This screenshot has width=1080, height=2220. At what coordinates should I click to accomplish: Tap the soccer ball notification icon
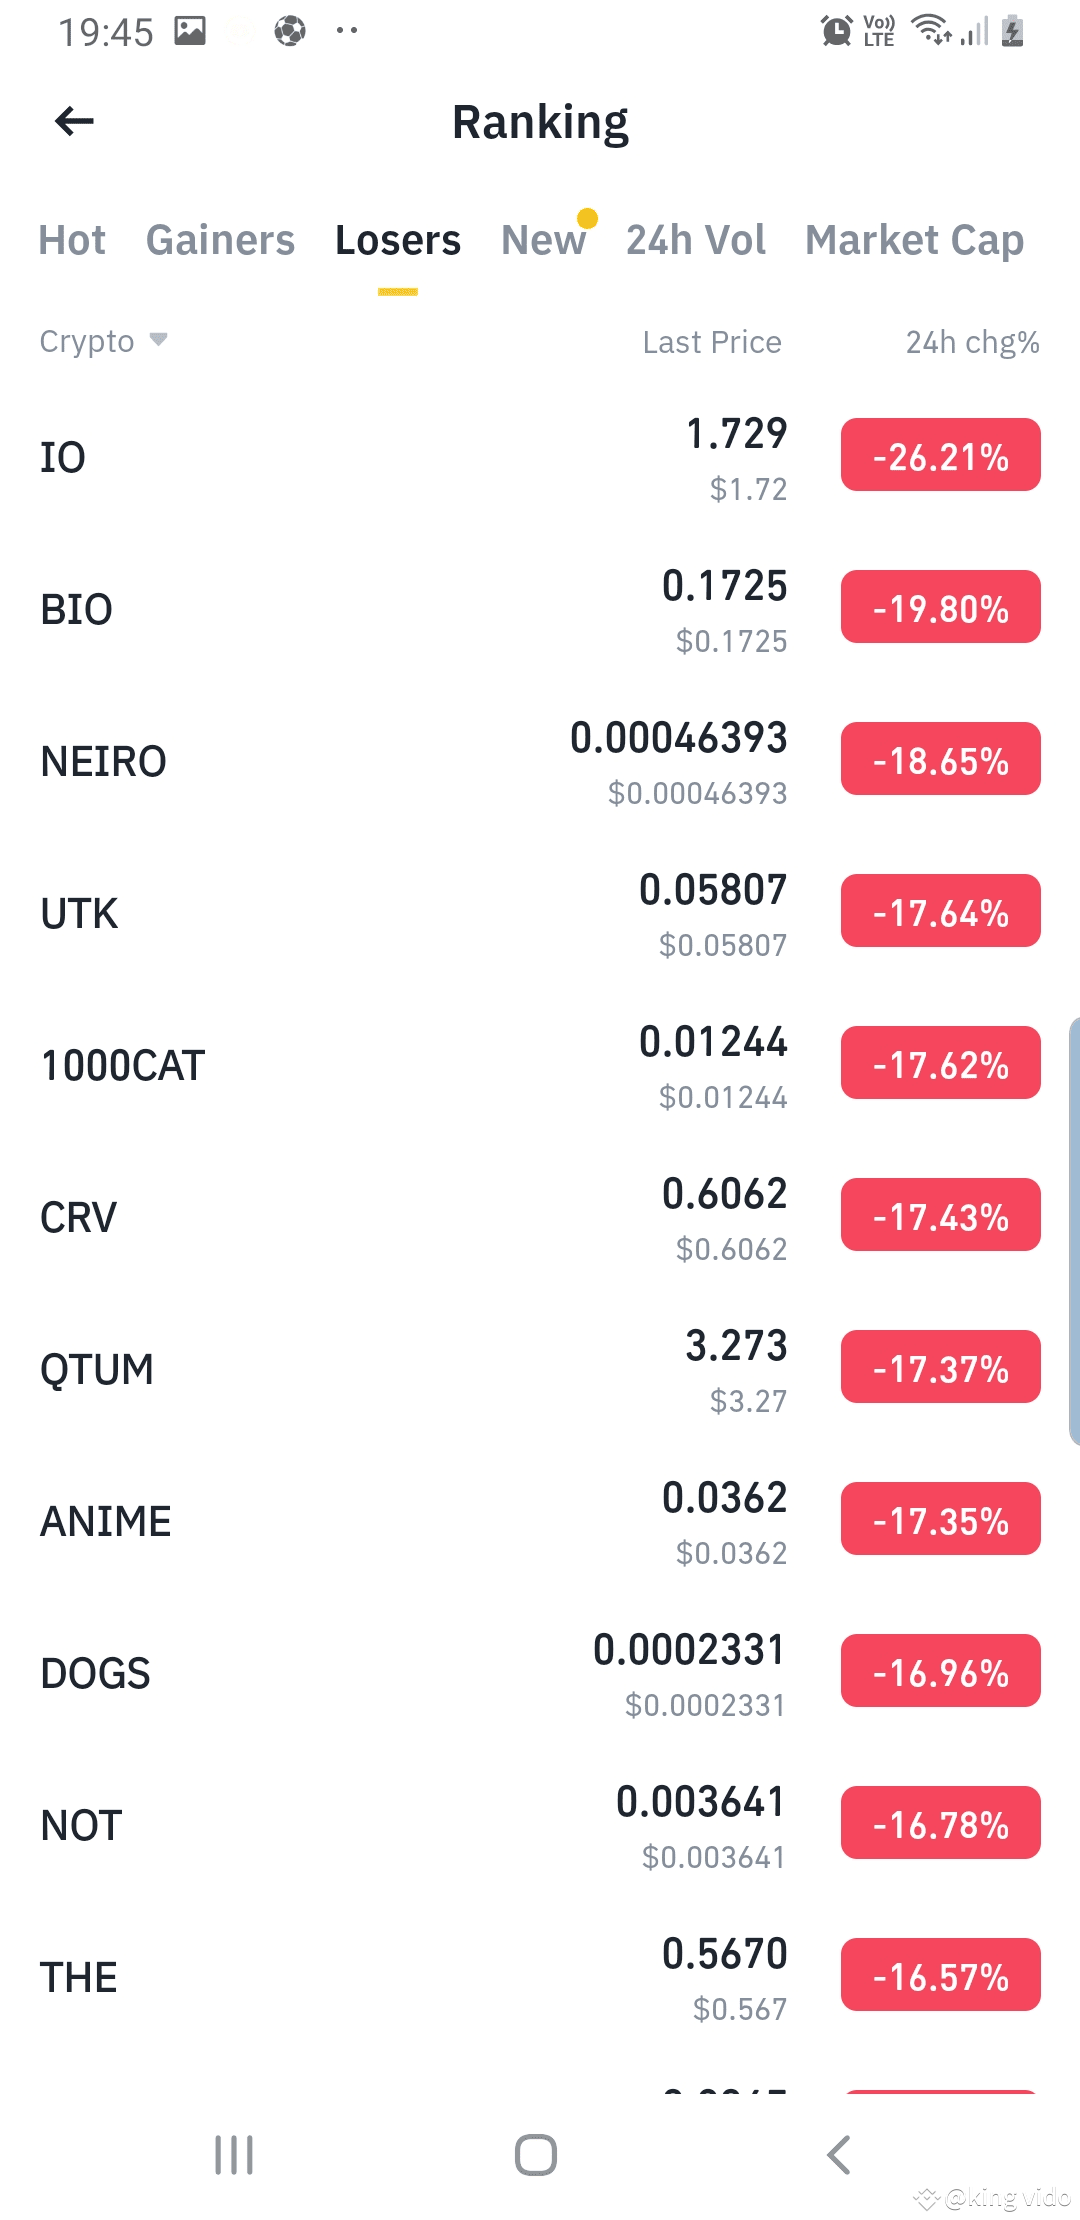[290, 31]
